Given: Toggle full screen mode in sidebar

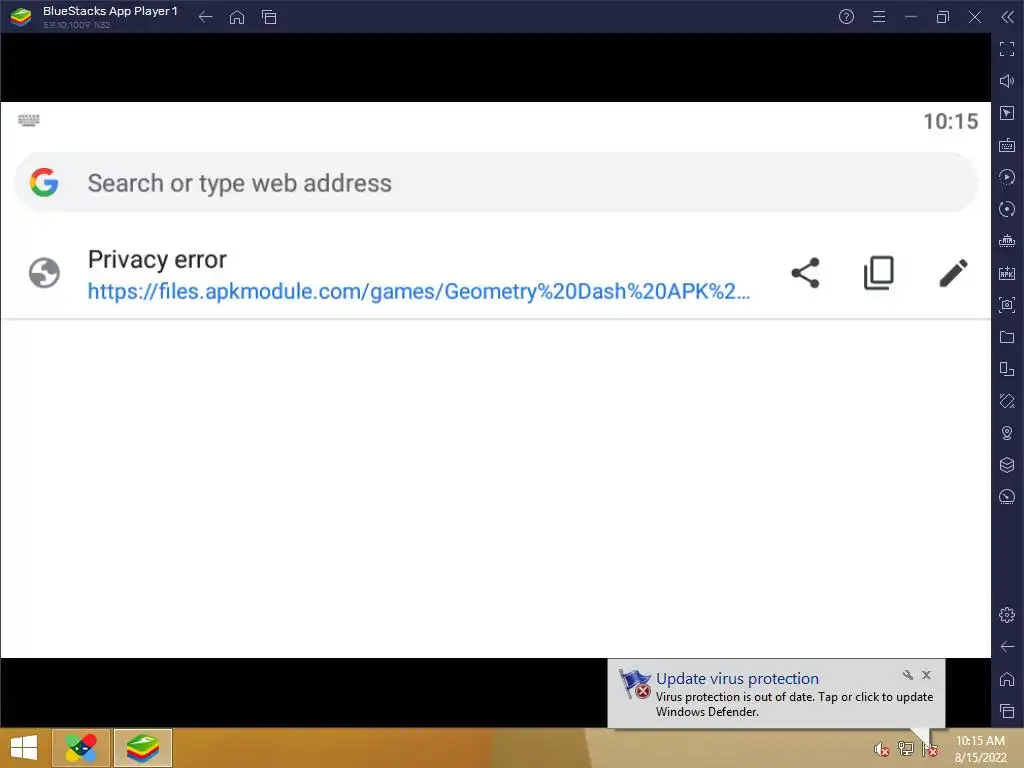Looking at the screenshot, I should (1007, 49).
